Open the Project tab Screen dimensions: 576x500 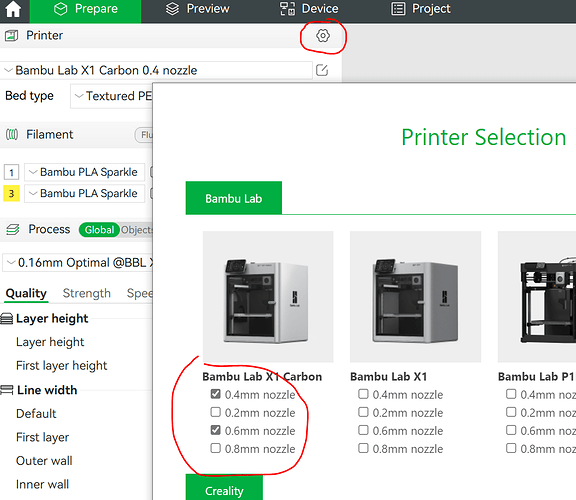(x=421, y=9)
